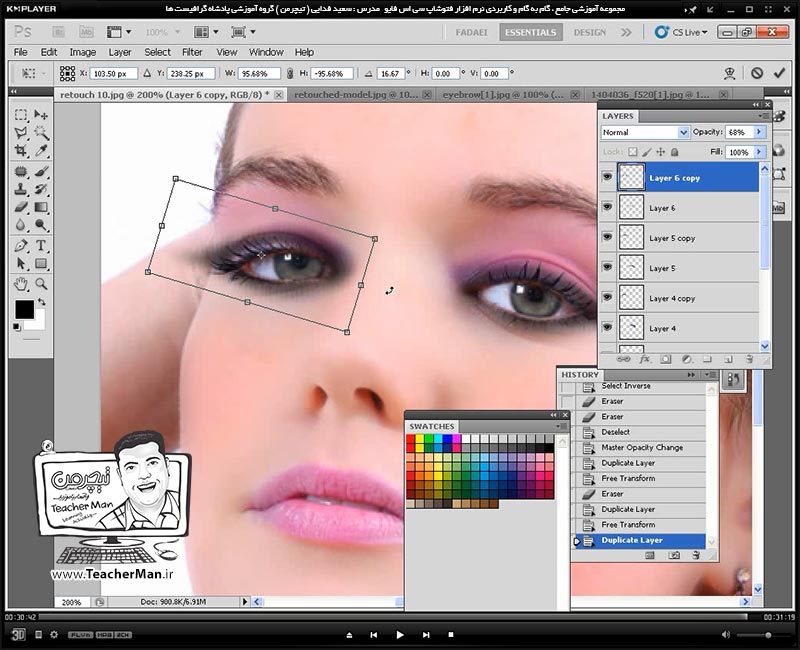The height and width of the screenshot is (650, 800).
Task: Switch to FADAEI workspace
Action: coord(471,32)
